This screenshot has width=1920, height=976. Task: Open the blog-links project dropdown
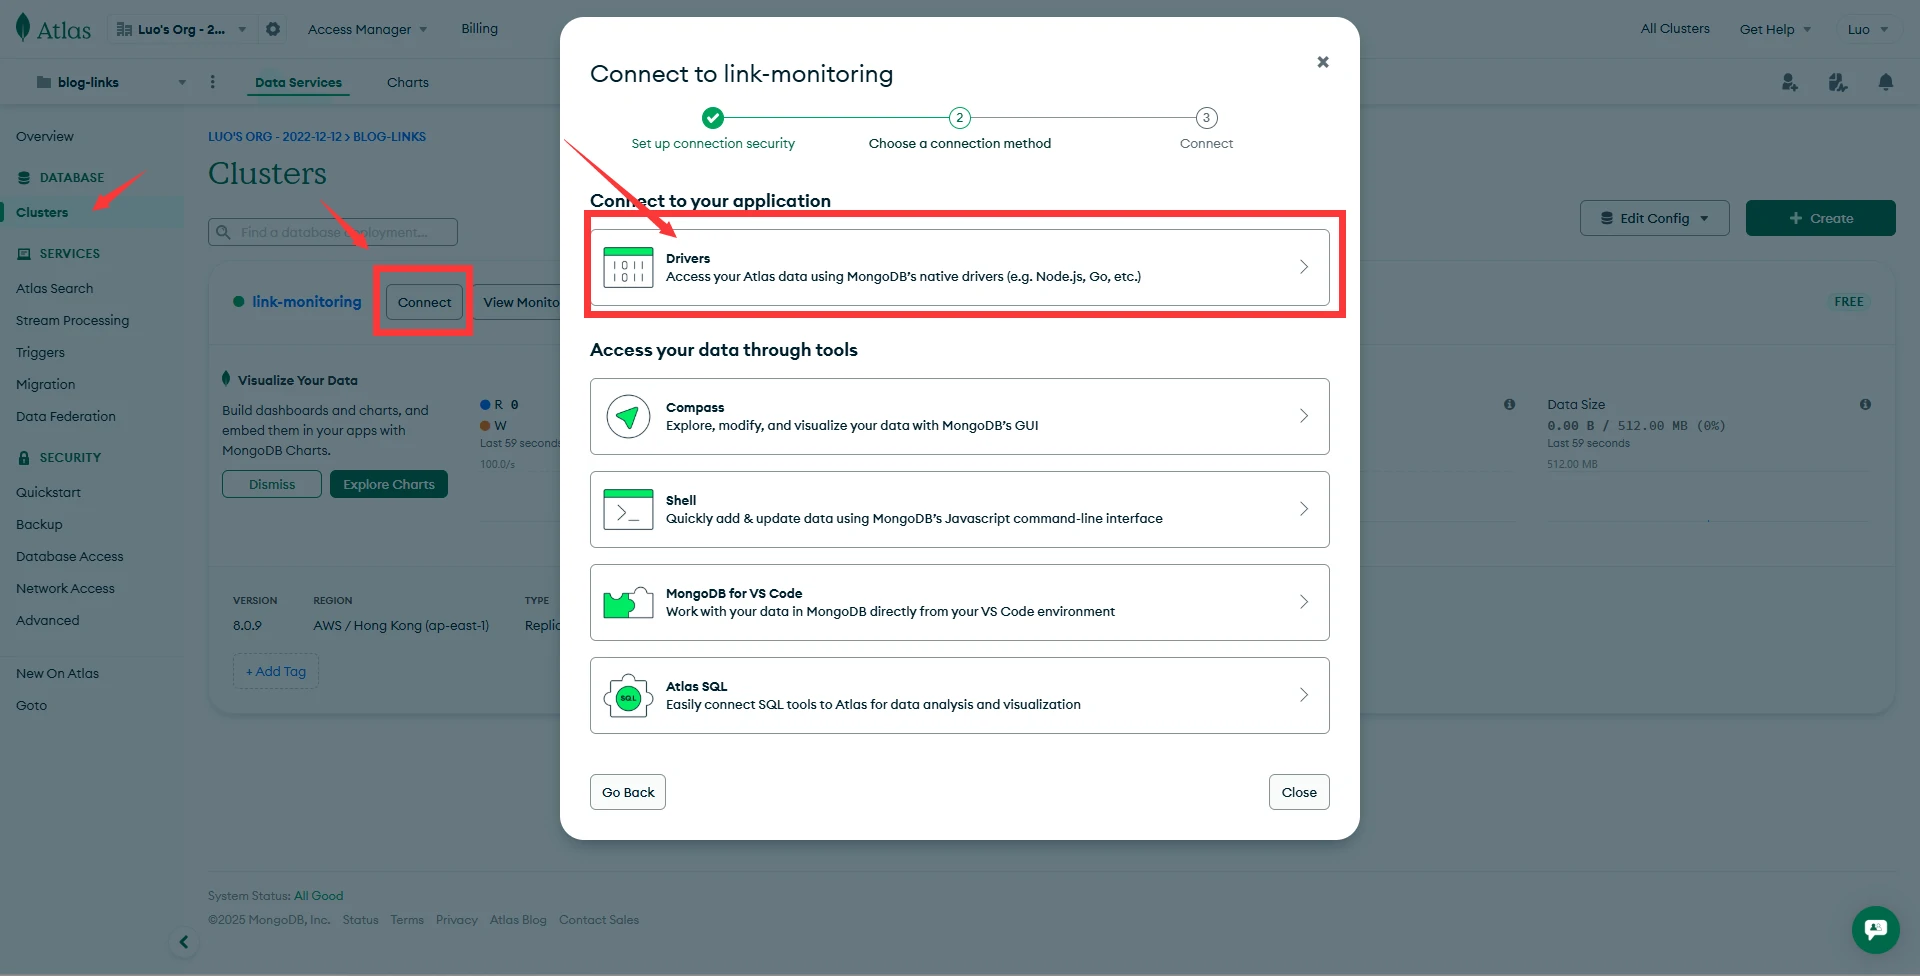point(110,82)
